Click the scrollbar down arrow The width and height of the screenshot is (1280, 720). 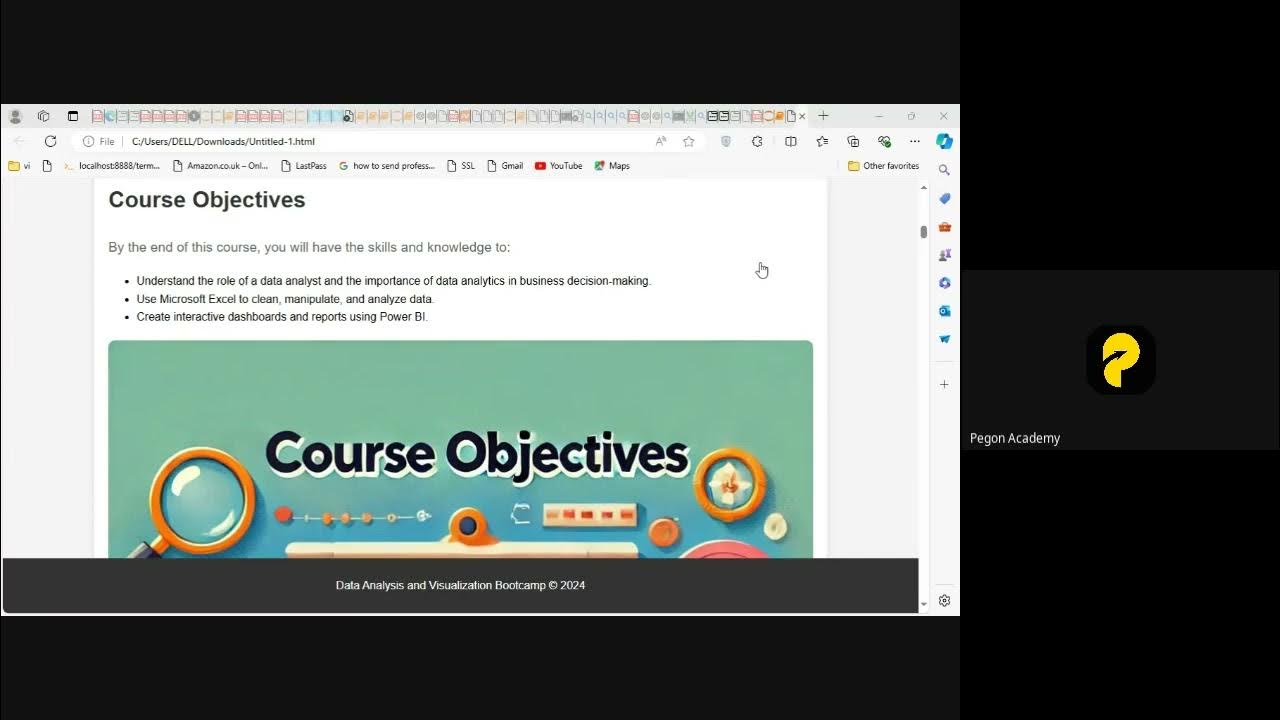coord(924,604)
